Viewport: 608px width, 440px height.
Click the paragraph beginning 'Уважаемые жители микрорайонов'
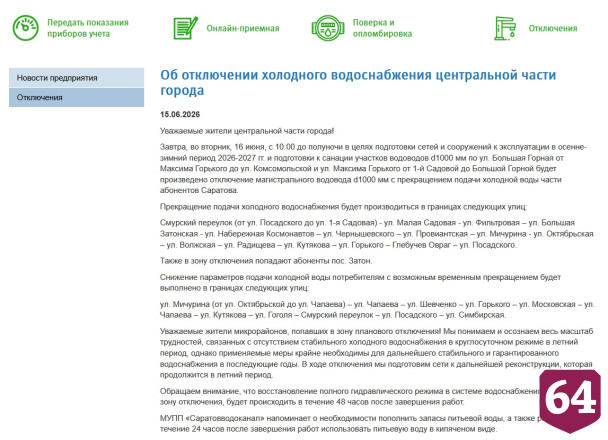pos(376,353)
